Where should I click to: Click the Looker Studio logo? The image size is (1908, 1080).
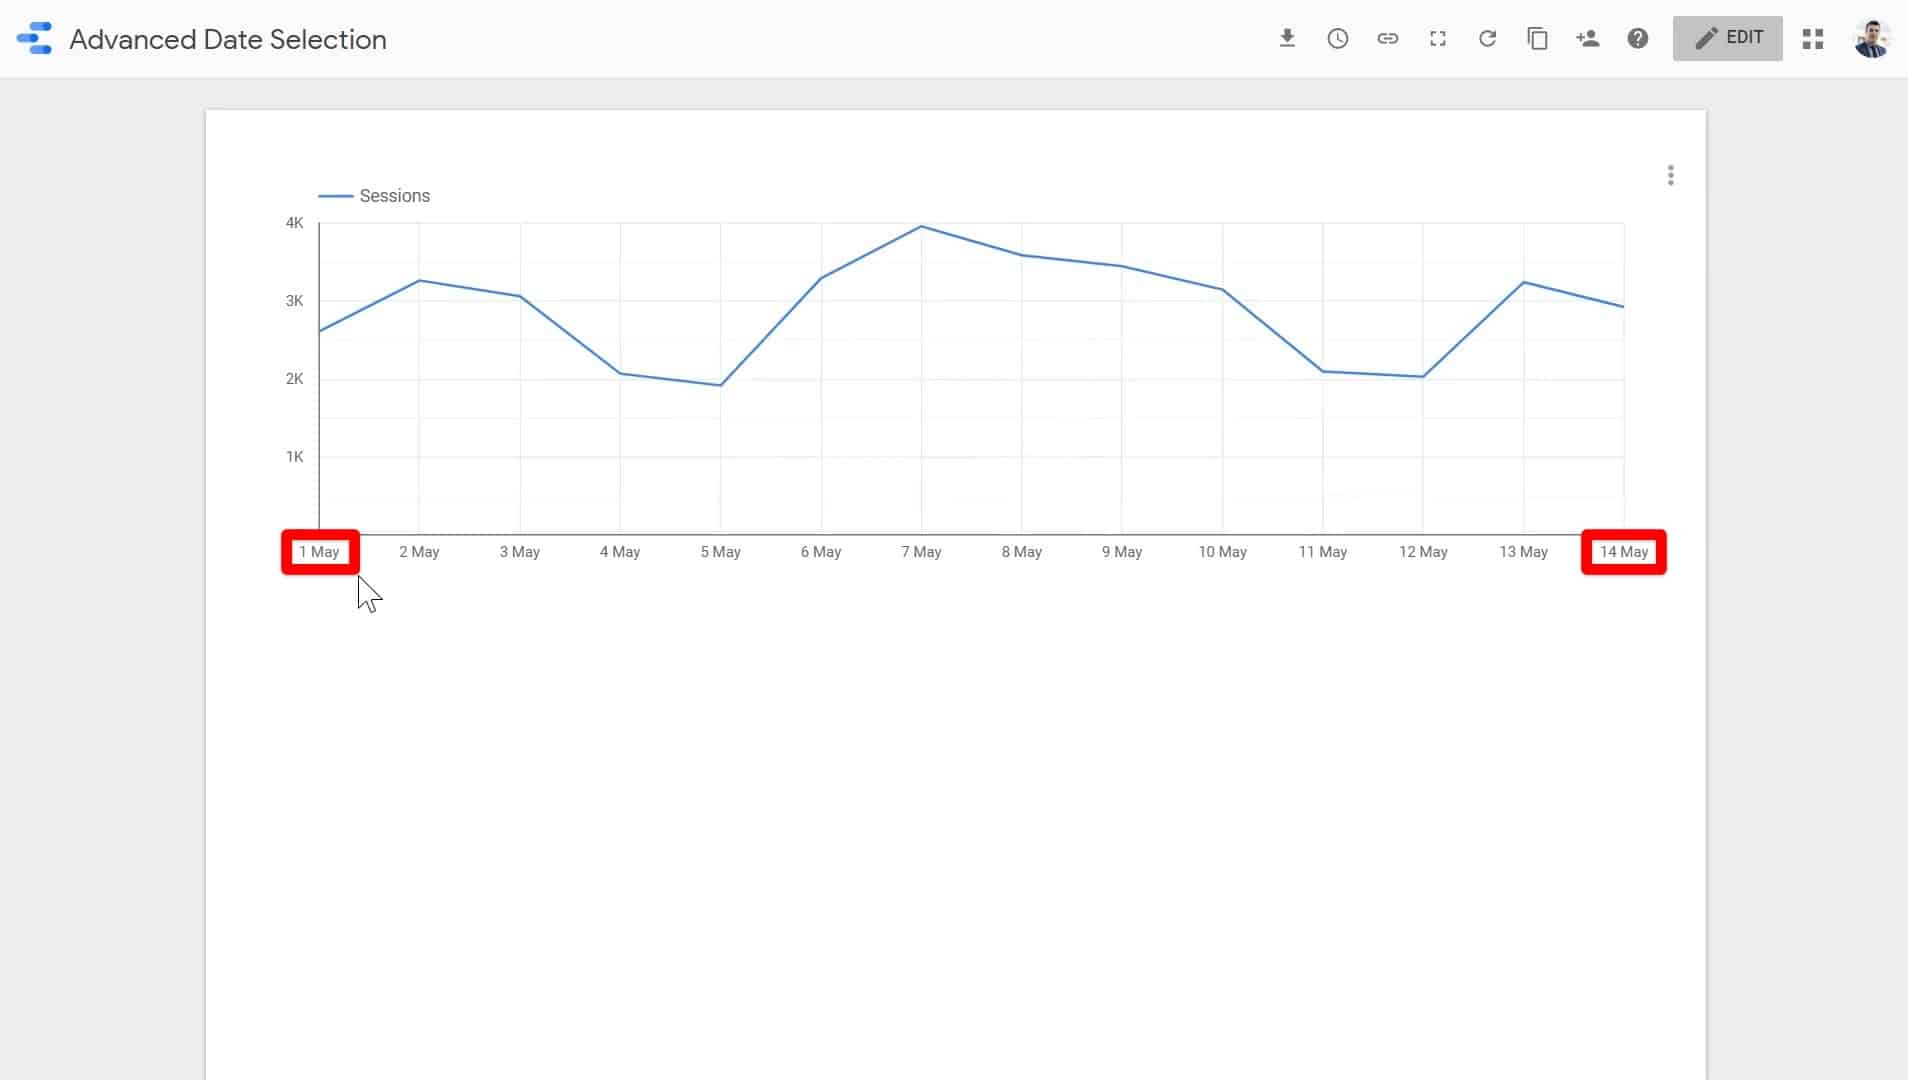[33, 39]
